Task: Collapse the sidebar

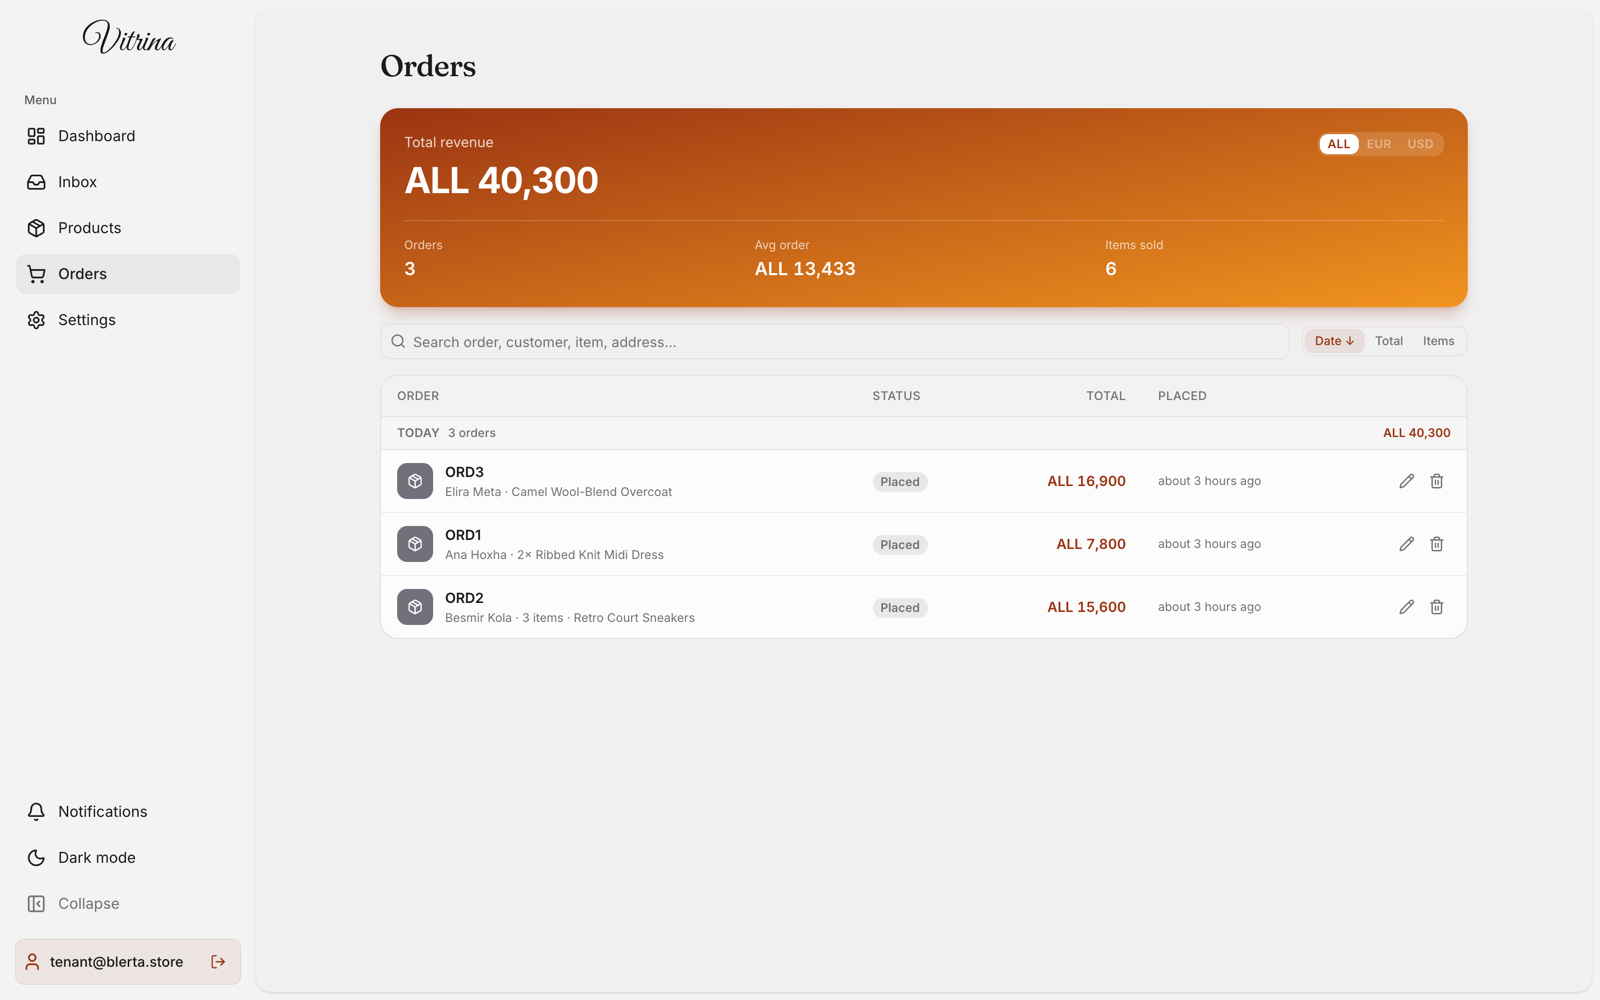Action: pos(128,904)
